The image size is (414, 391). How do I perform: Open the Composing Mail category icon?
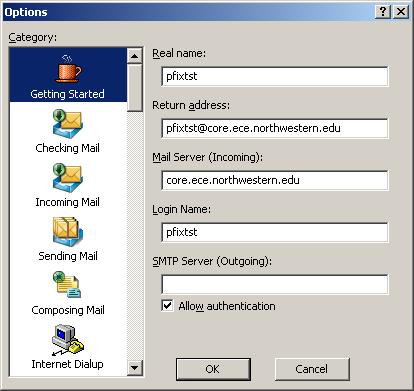(x=67, y=285)
